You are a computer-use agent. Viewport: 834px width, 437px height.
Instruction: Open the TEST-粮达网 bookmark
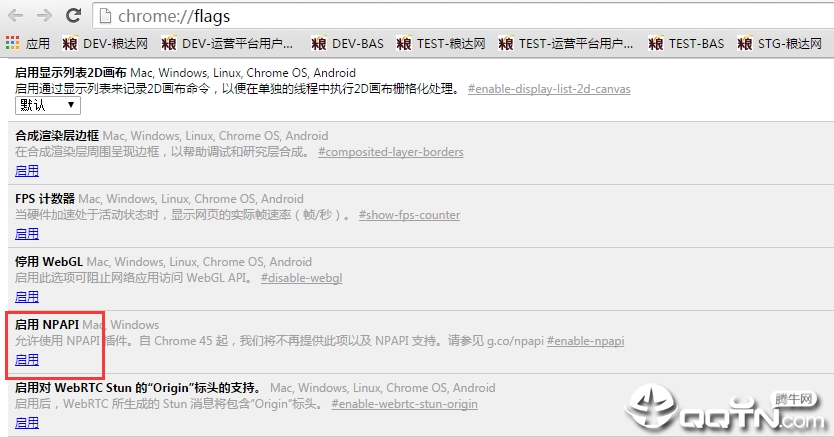coord(441,43)
